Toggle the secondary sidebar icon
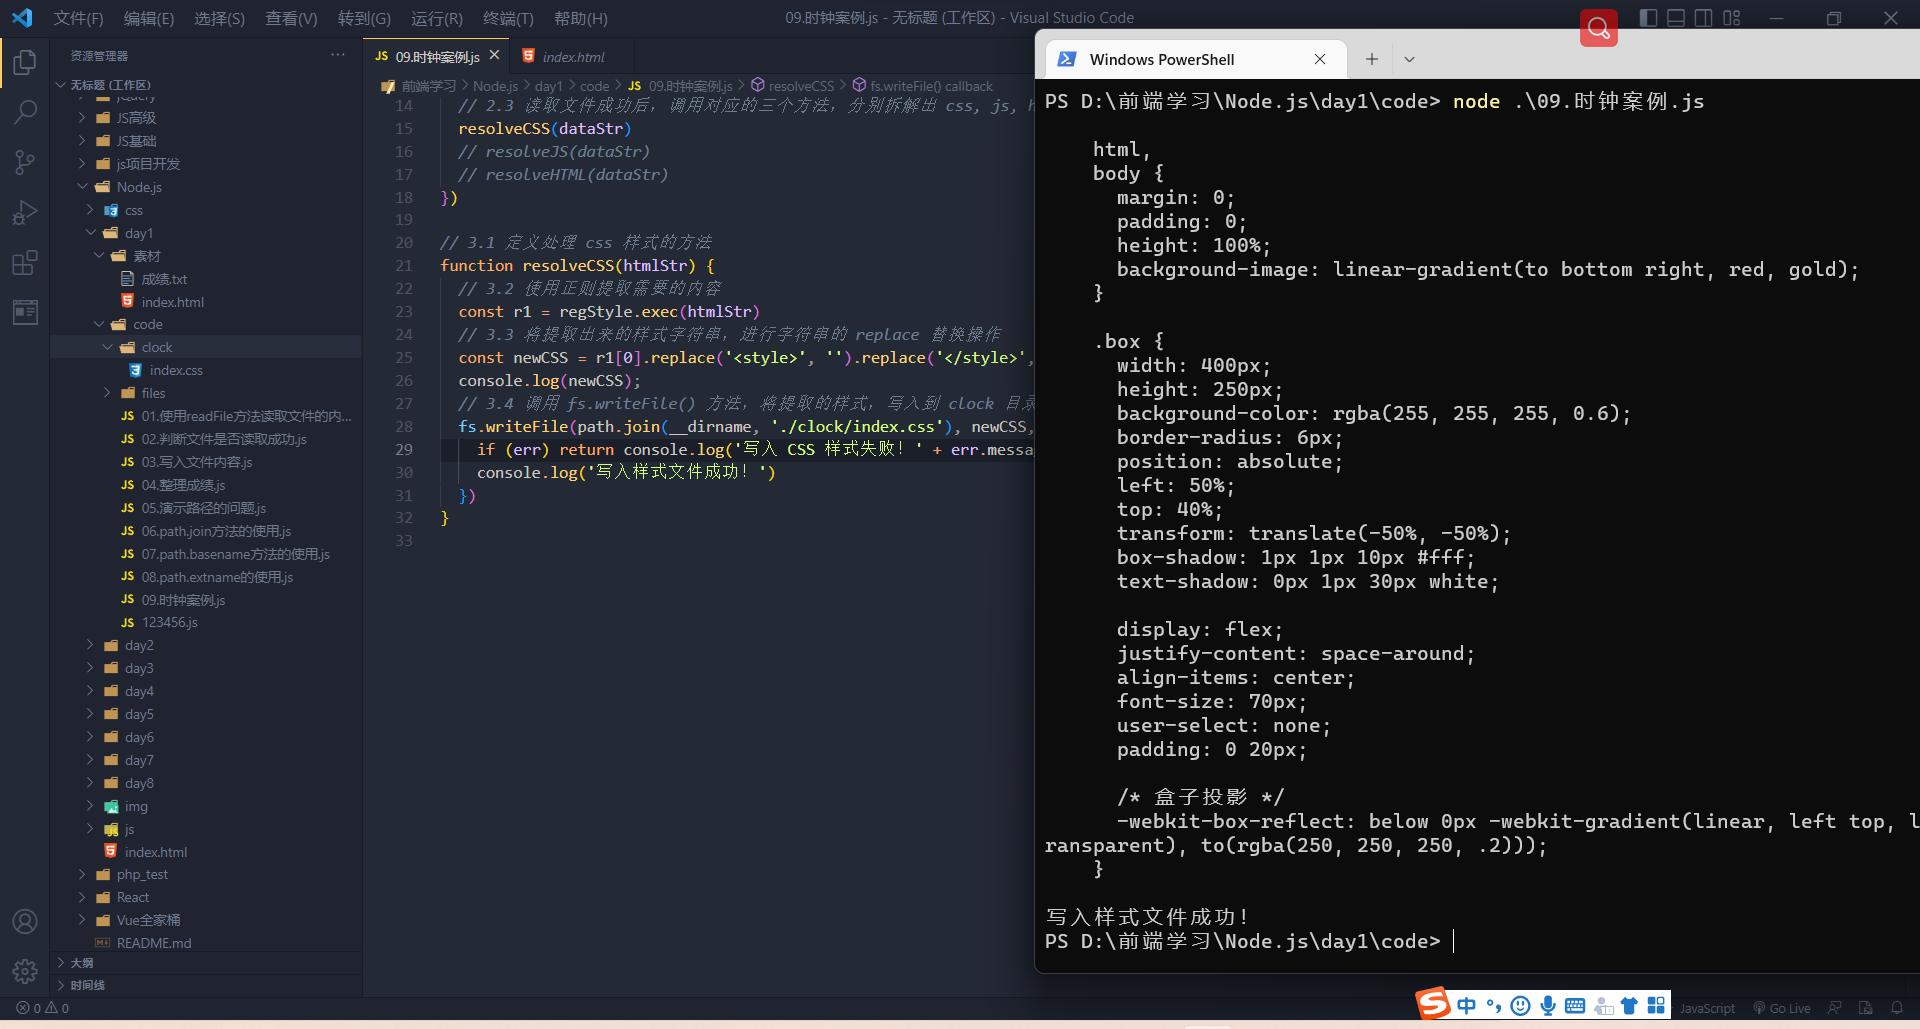Image resolution: width=1920 pixels, height=1029 pixels. point(1703,18)
